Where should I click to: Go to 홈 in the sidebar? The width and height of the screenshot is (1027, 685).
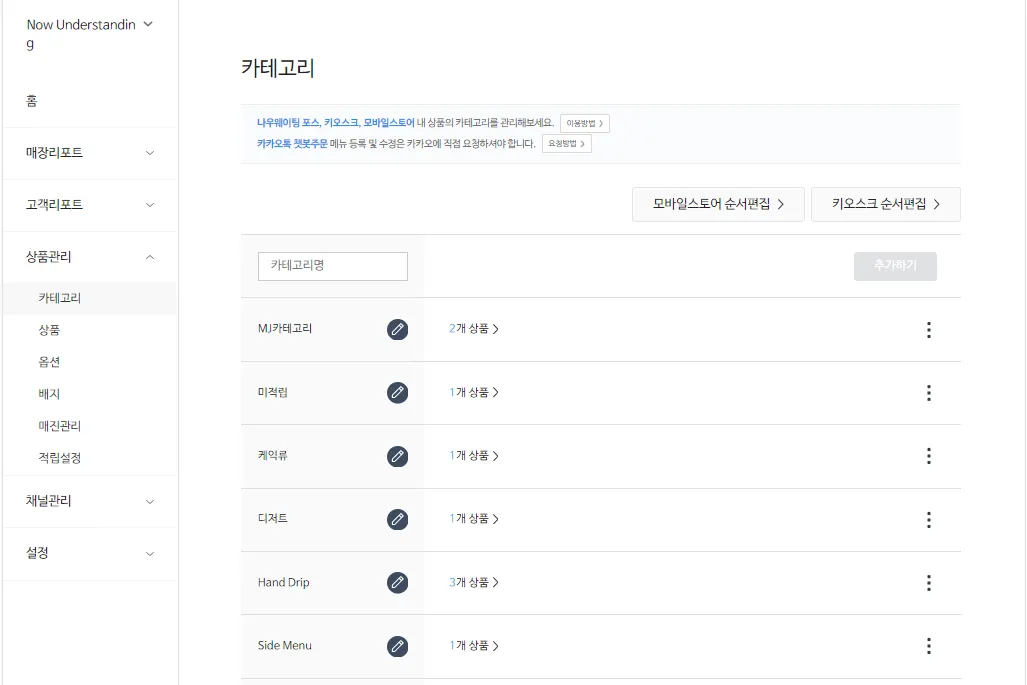31,100
